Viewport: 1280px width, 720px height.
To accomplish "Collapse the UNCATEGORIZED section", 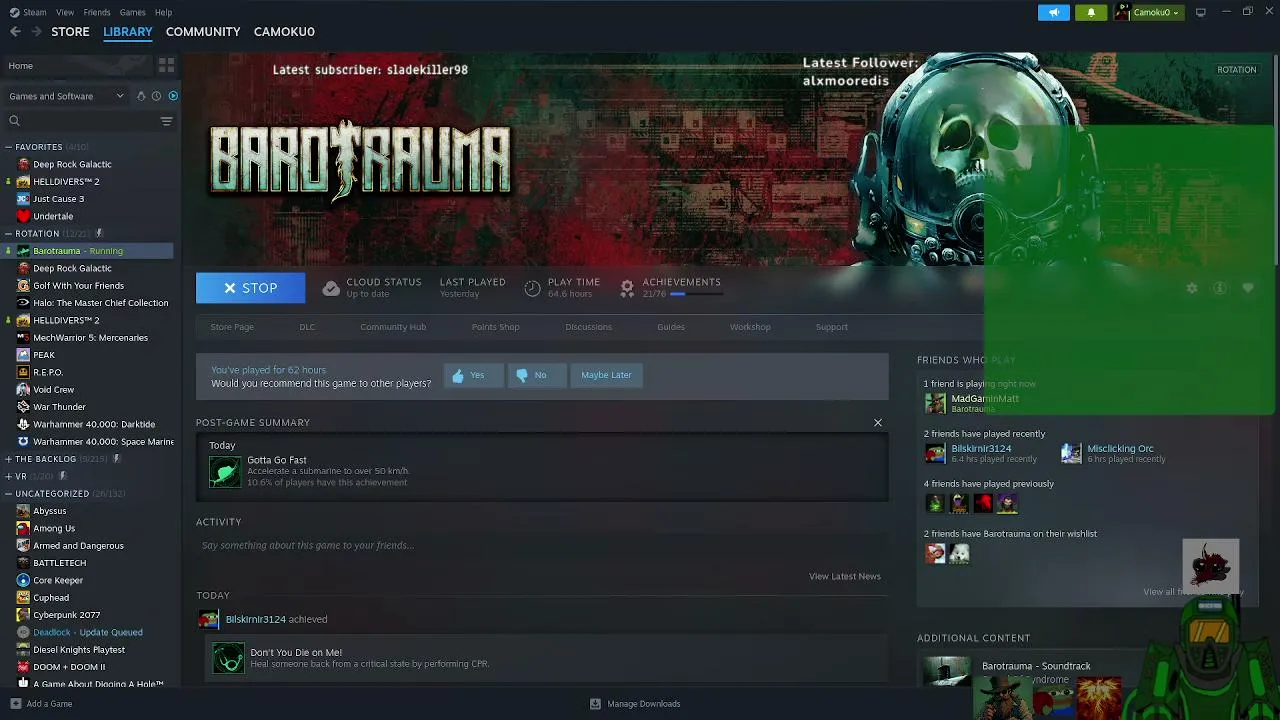I will 9,494.
